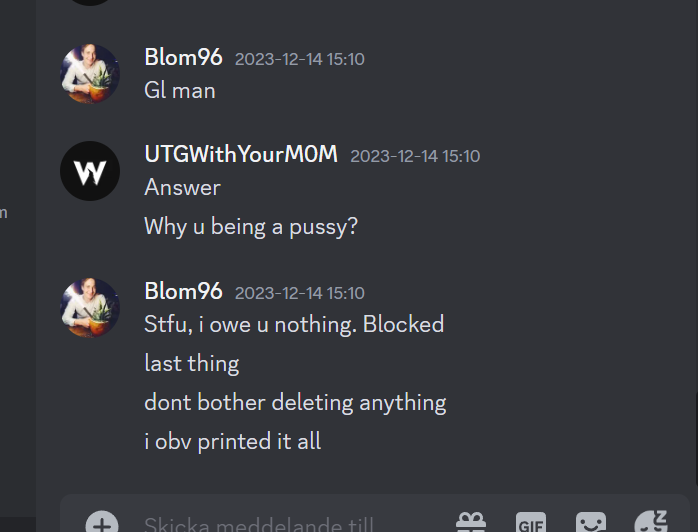Open the gift Nitro icon

pos(471,522)
